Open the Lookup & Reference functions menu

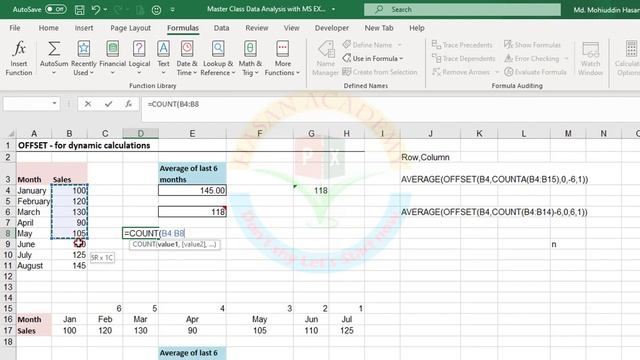click(218, 58)
